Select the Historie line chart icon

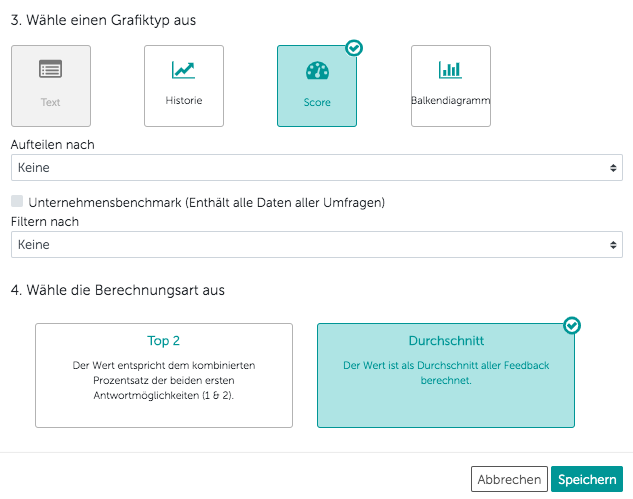tap(183, 70)
